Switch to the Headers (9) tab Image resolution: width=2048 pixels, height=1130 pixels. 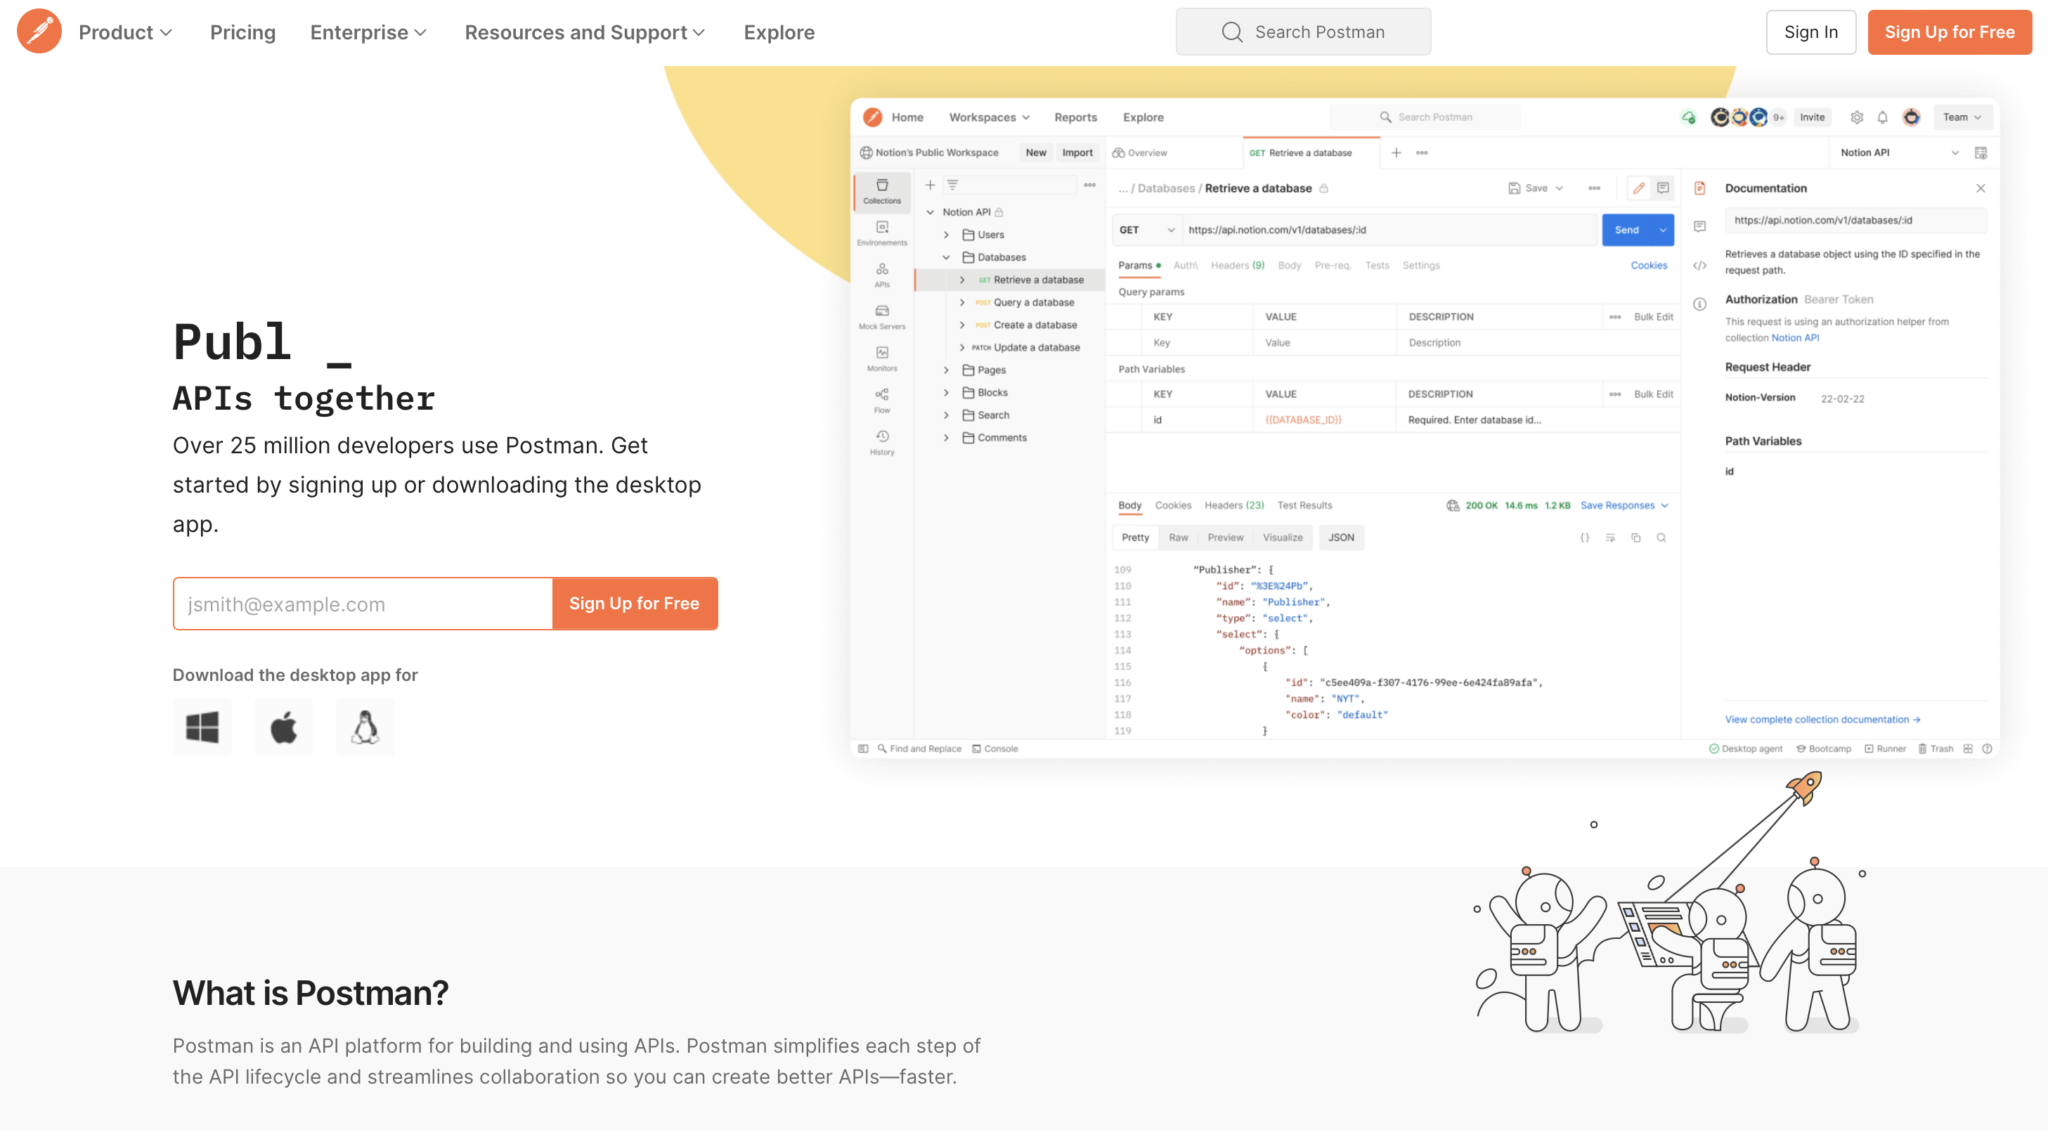tap(1237, 265)
